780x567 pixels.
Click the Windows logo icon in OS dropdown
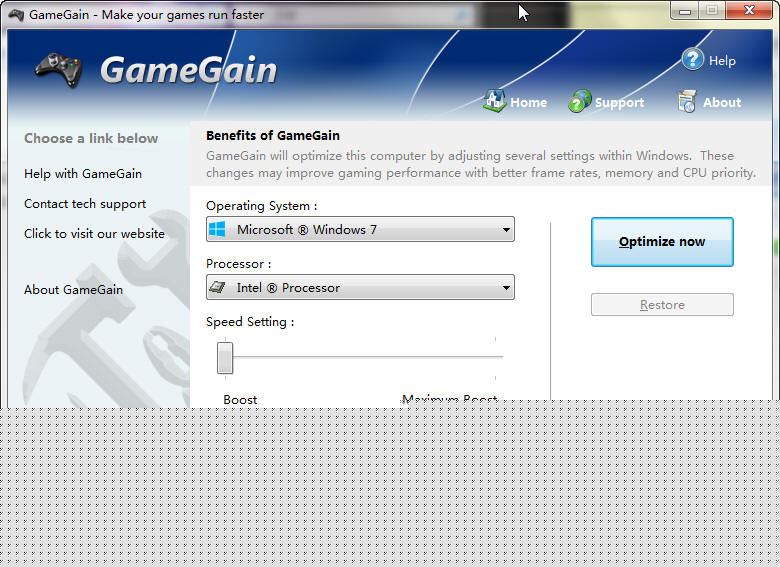pyautogui.click(x=217, y=229)
